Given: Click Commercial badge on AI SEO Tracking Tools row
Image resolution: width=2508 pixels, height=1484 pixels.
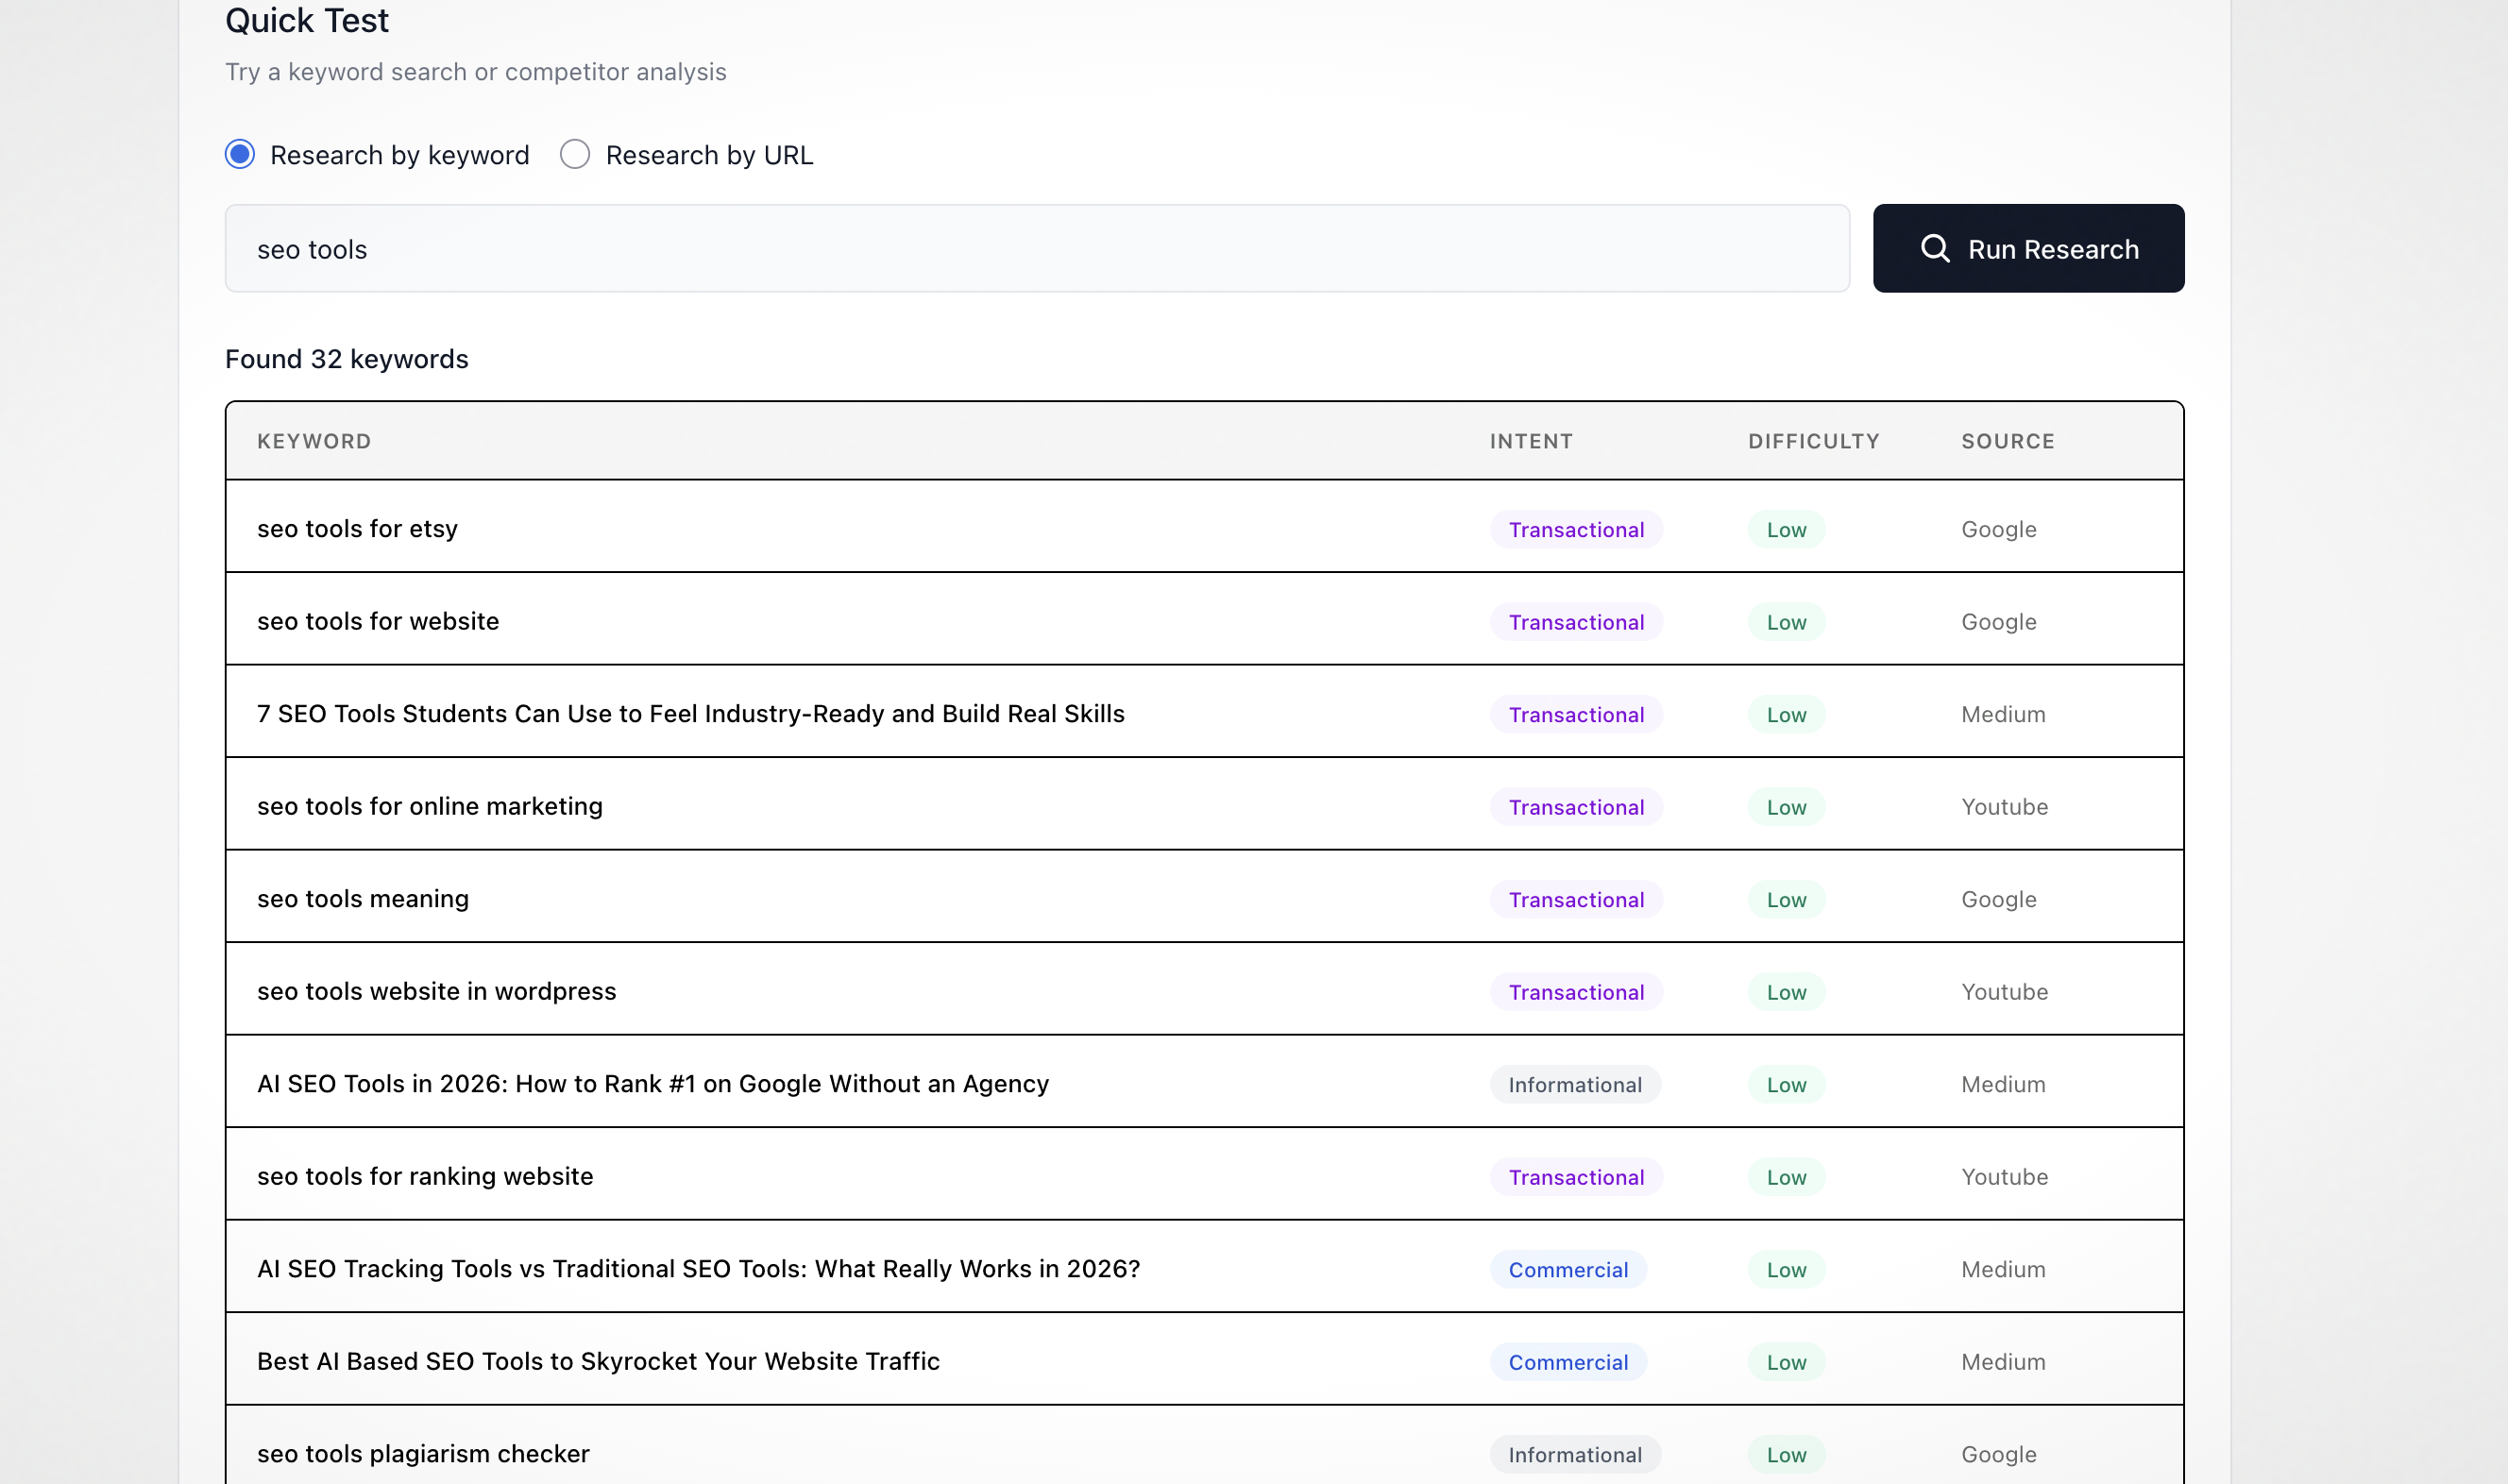Looking at the screenshot, I should 1568,1269.
